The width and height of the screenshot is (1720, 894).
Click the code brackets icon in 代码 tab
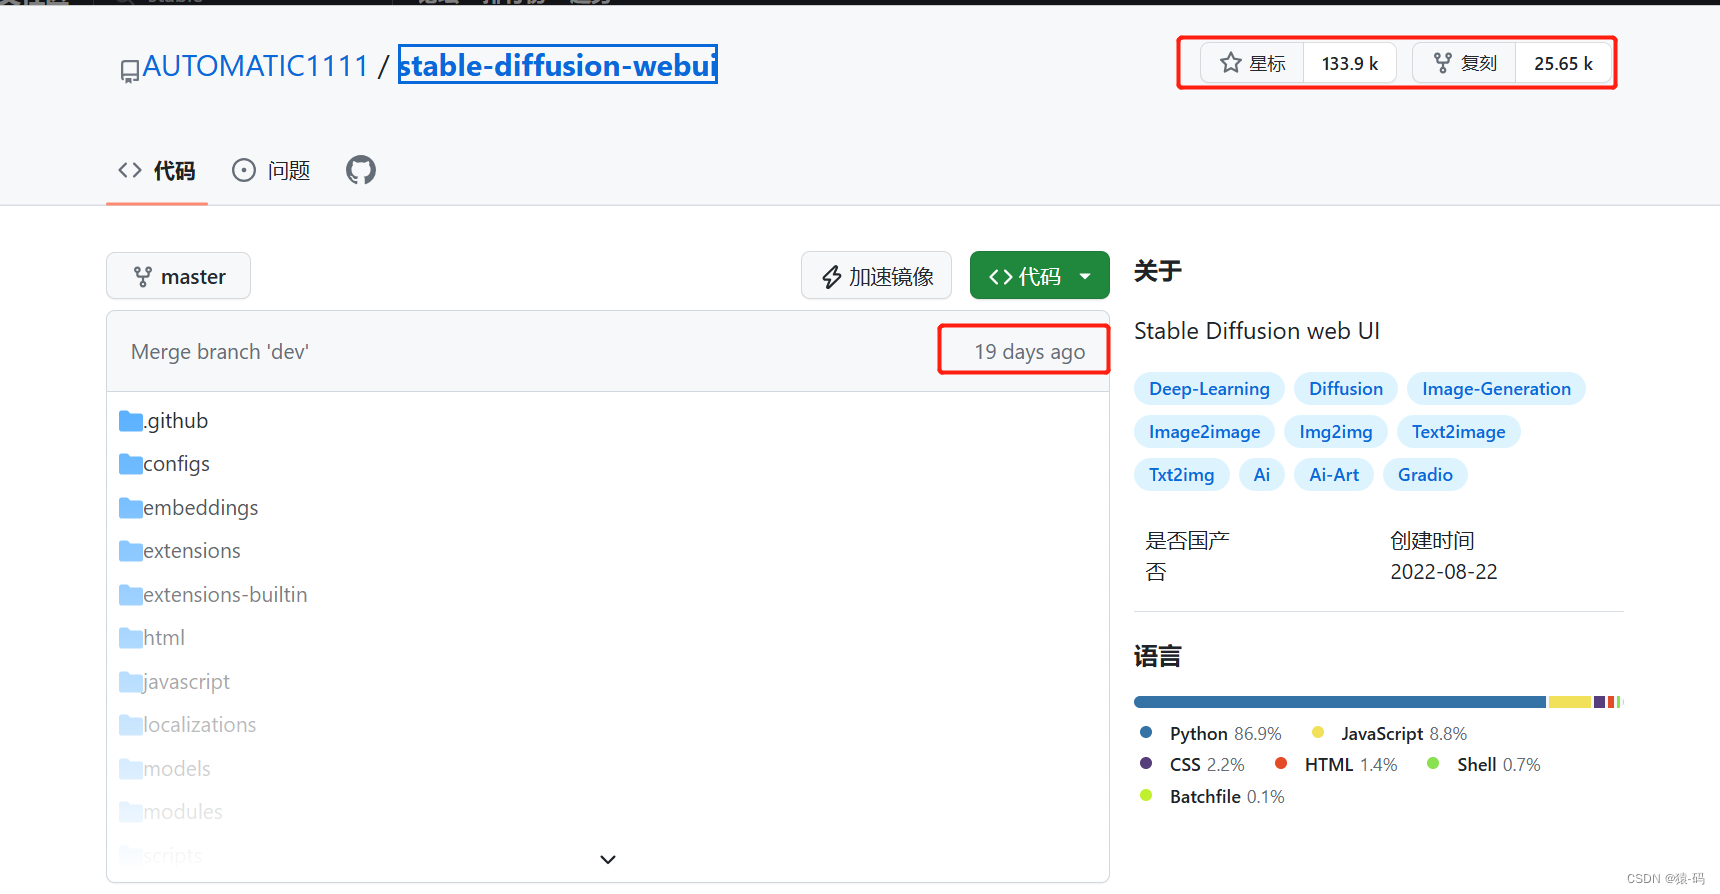pyautogui.click(x=130, y=170)
